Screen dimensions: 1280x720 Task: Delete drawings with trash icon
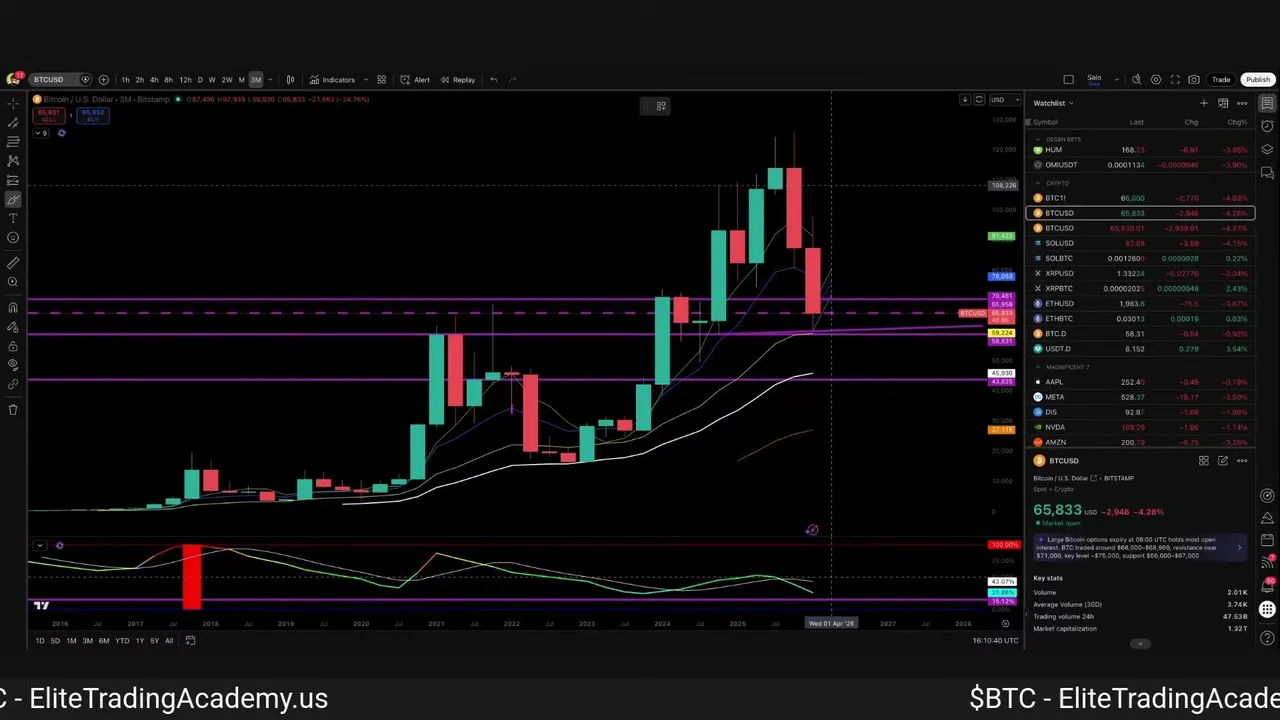pyautogui.click(x=13, y=409)
